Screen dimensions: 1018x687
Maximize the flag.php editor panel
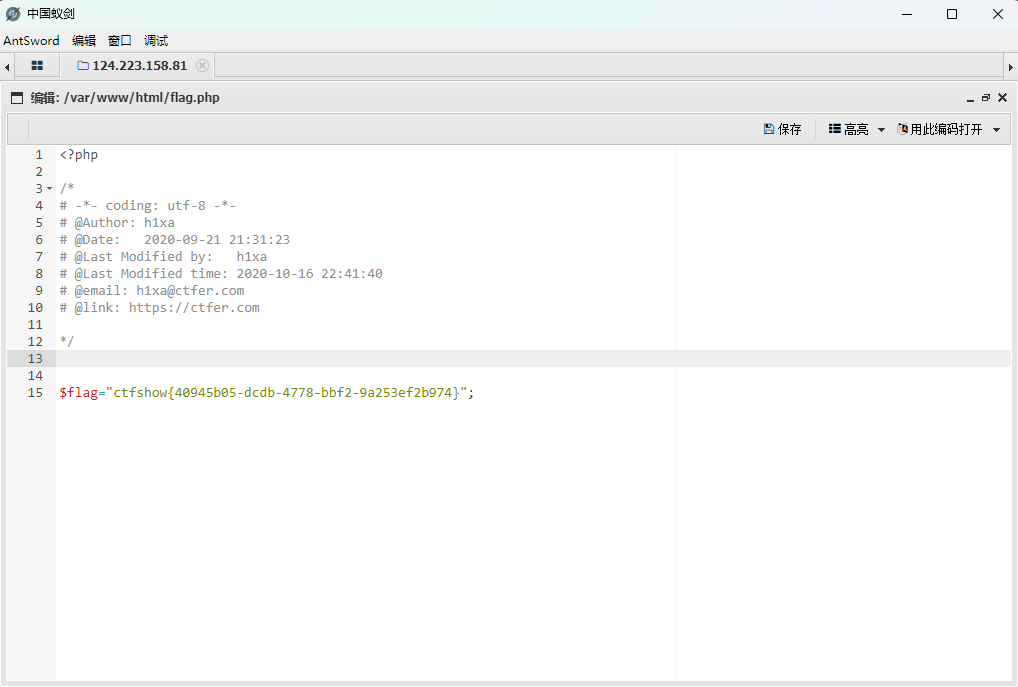(x=985, y=98)
